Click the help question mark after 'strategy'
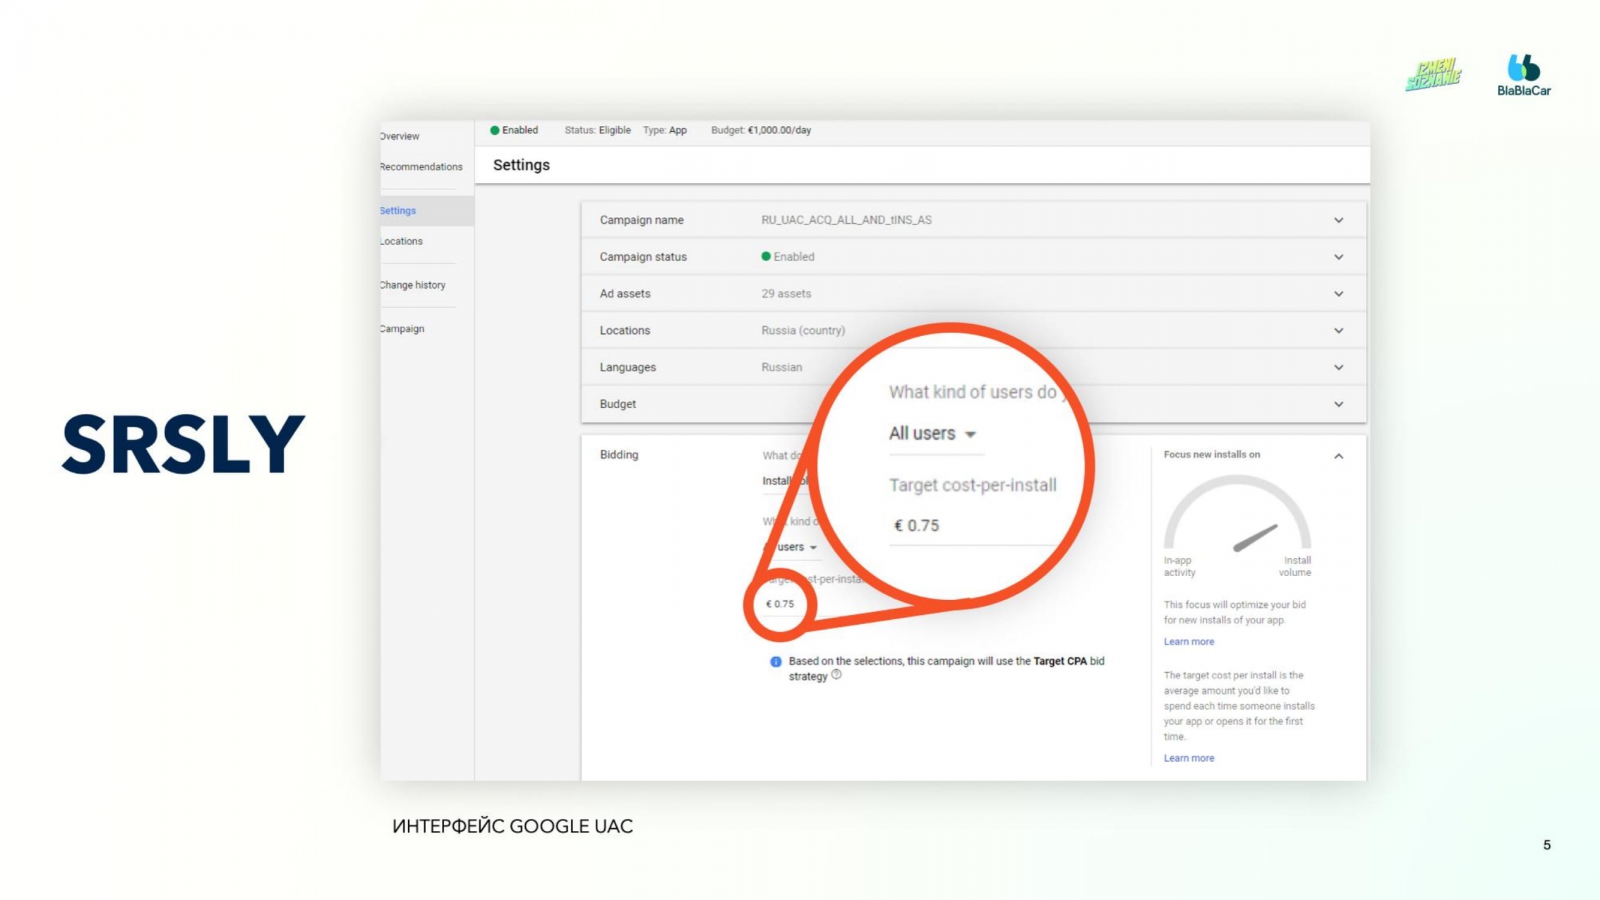Viewport: 1600px width, 900px height. (837, 675)
